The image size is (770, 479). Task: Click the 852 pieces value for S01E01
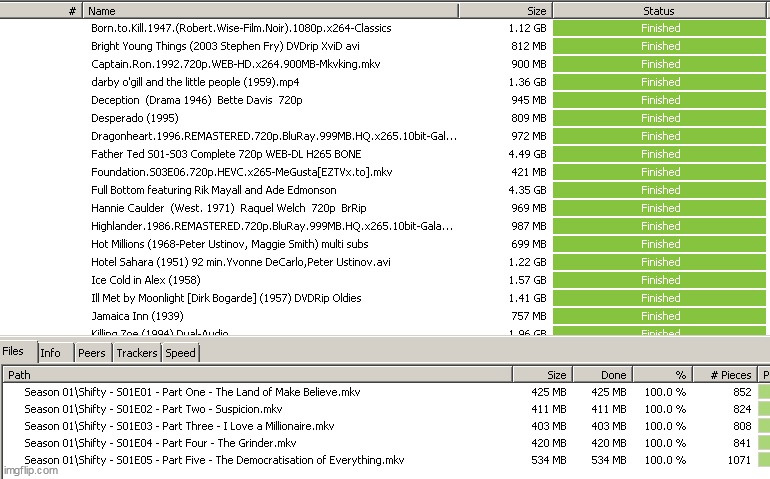point(742,392)
